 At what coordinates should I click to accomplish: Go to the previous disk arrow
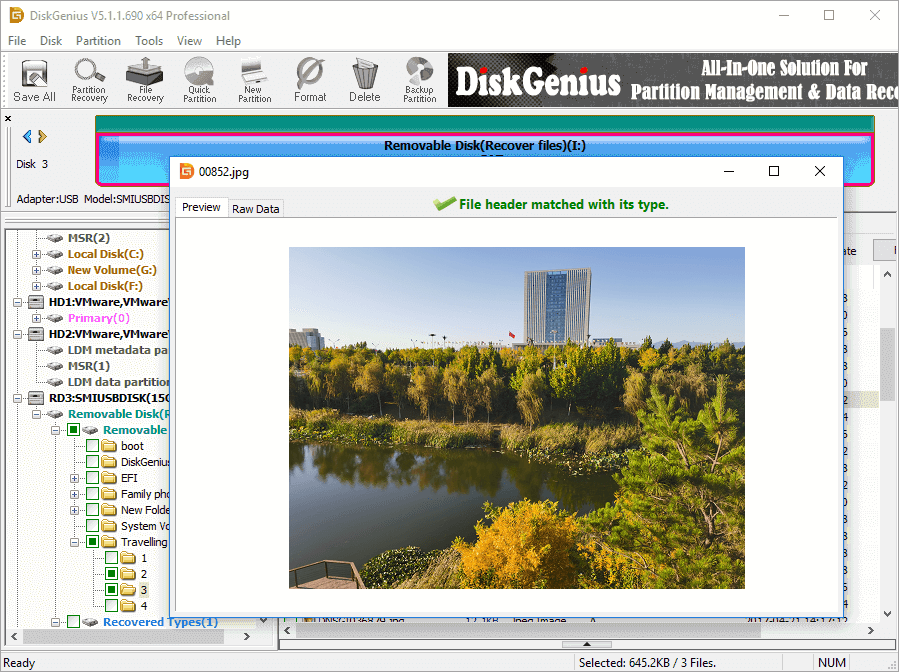27,137
